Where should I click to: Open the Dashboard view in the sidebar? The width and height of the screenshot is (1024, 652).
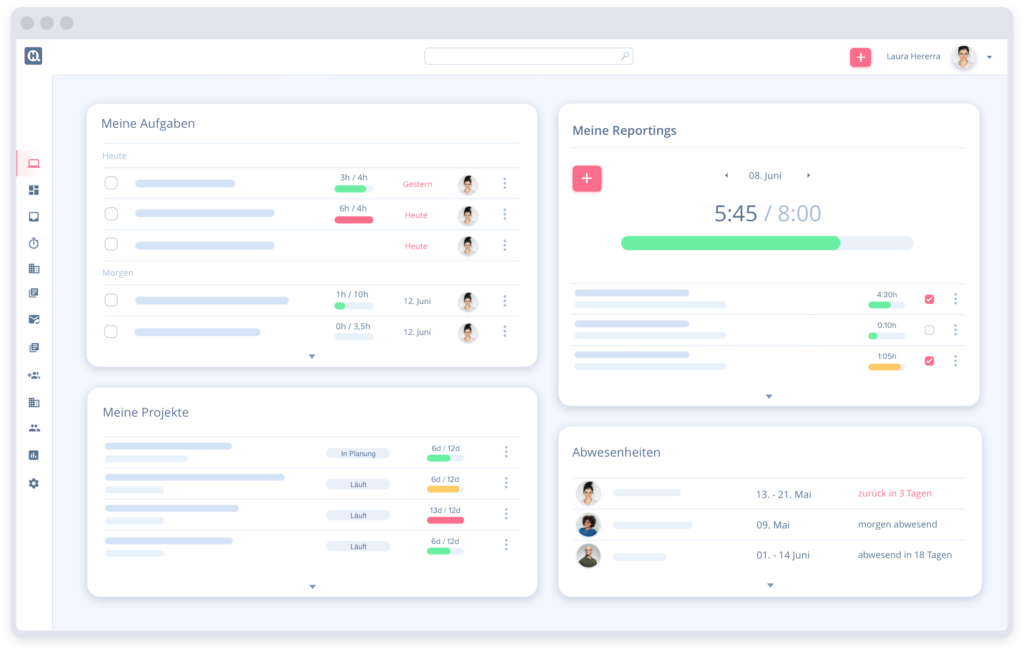click(x=33, y=163)
